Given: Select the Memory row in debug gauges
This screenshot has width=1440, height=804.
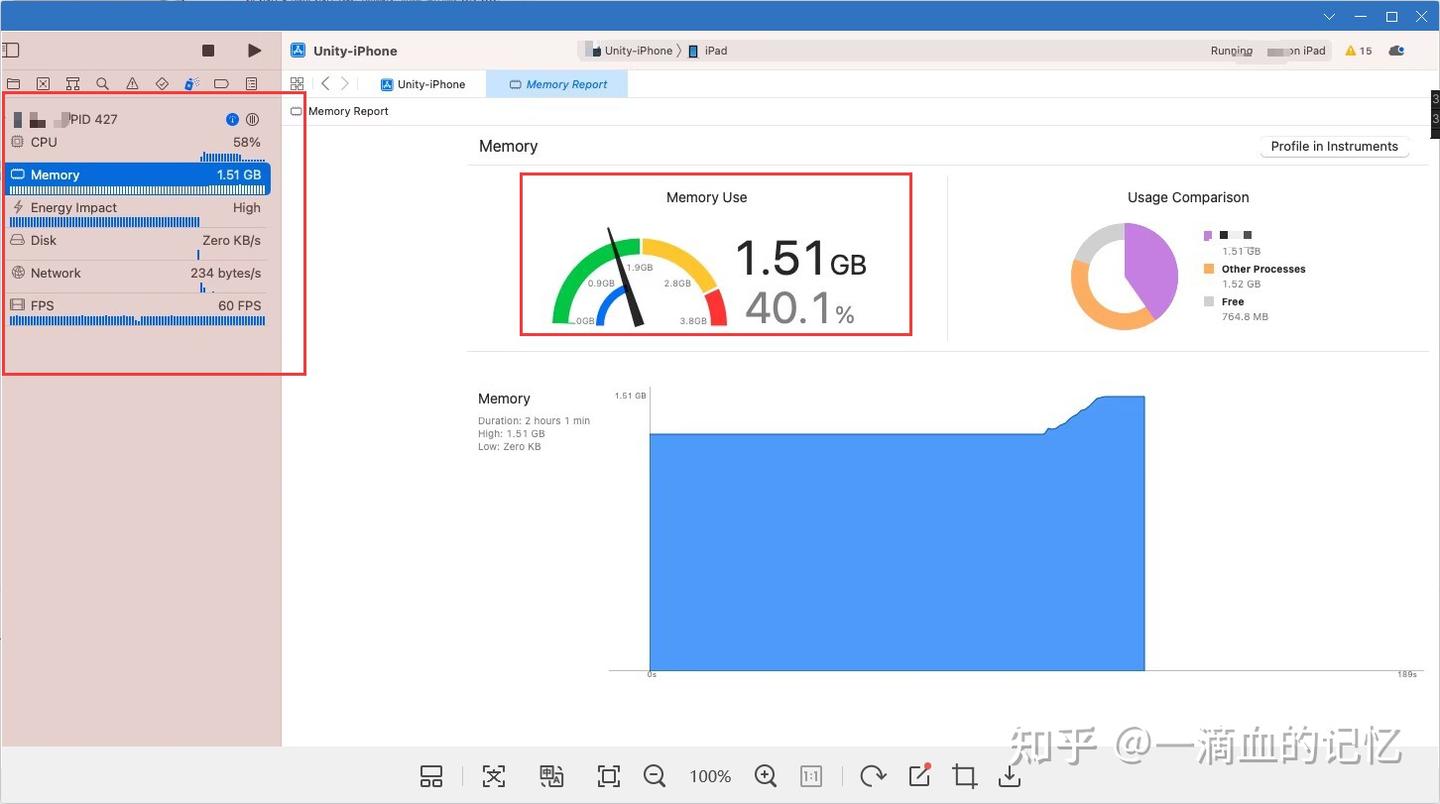Looking at the screenshot, I should 137,175.
